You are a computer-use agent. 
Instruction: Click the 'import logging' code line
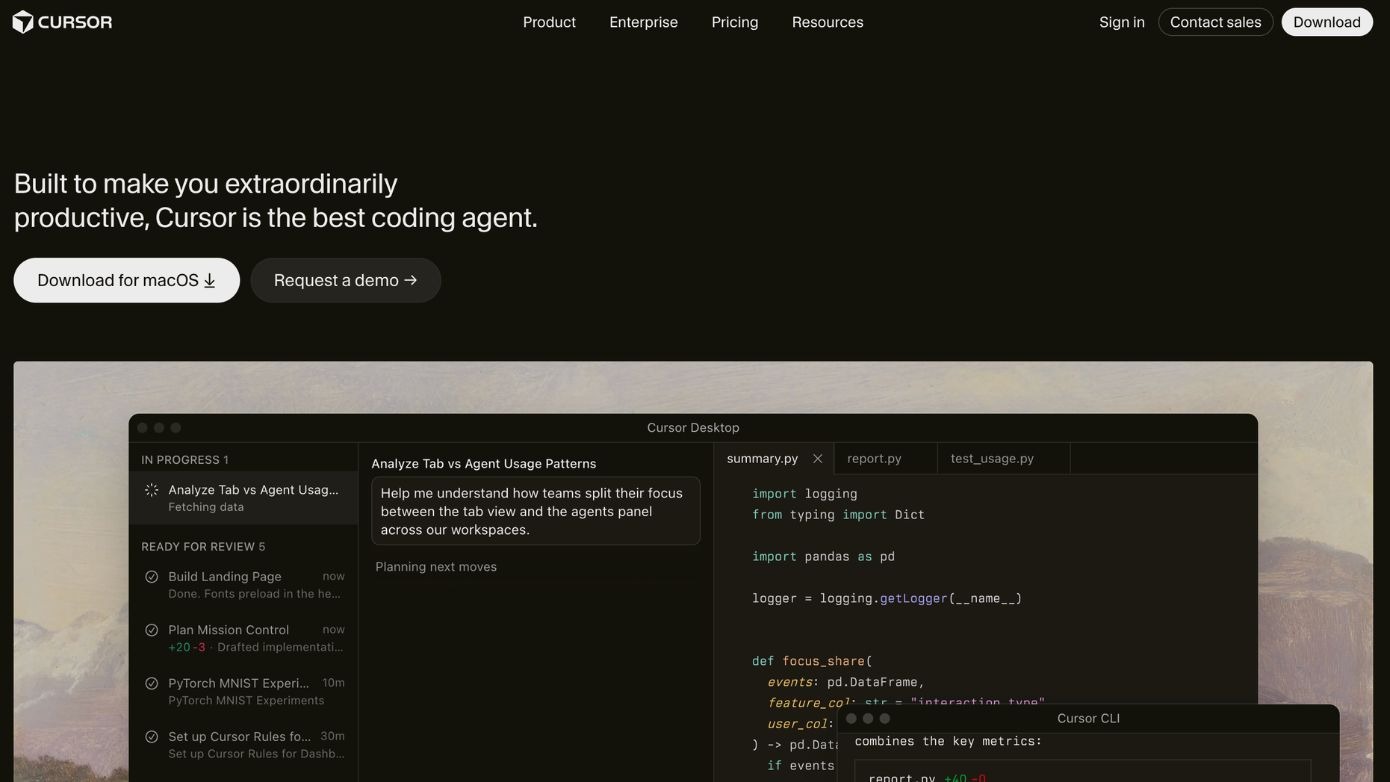(x=805, y=494)
